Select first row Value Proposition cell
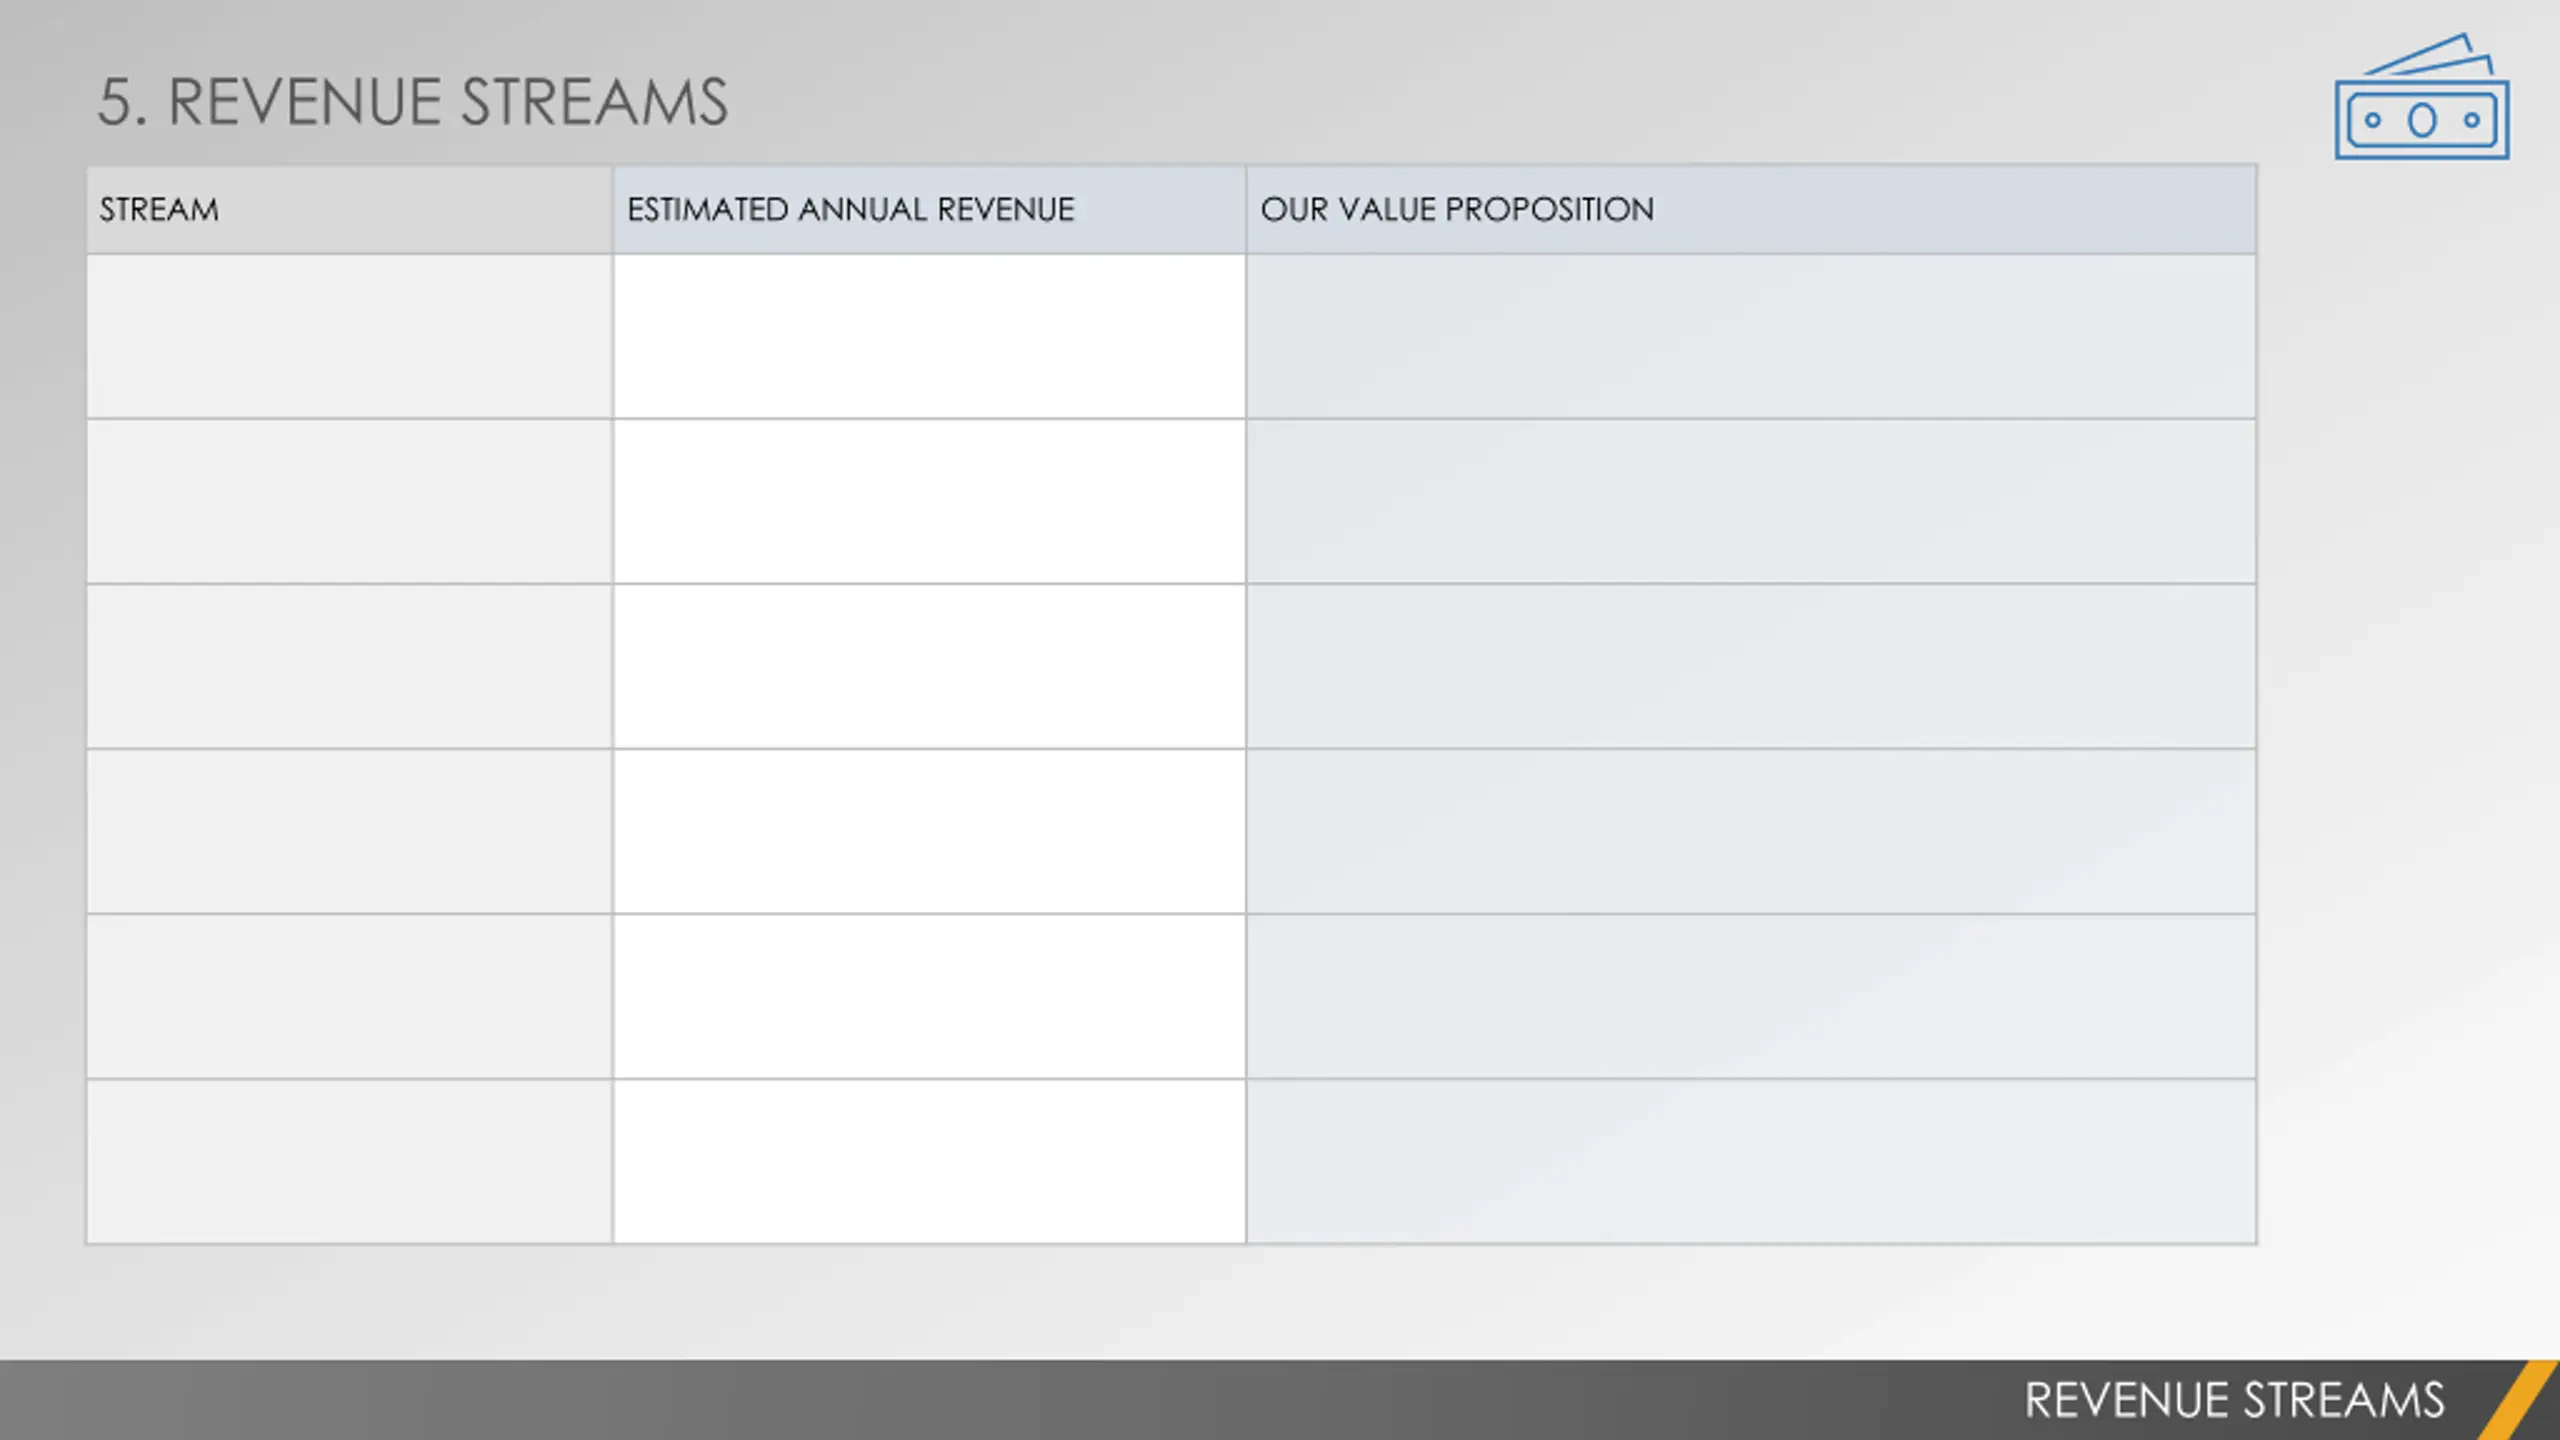2560x1440 pixels. (x=1751, y=336)
